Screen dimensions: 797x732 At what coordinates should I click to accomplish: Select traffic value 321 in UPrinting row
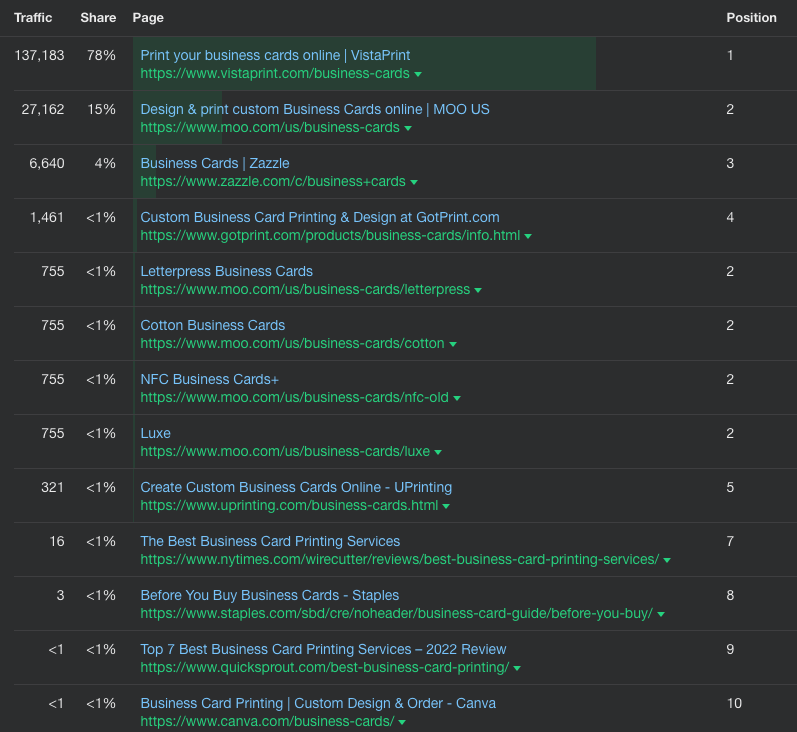52,487
